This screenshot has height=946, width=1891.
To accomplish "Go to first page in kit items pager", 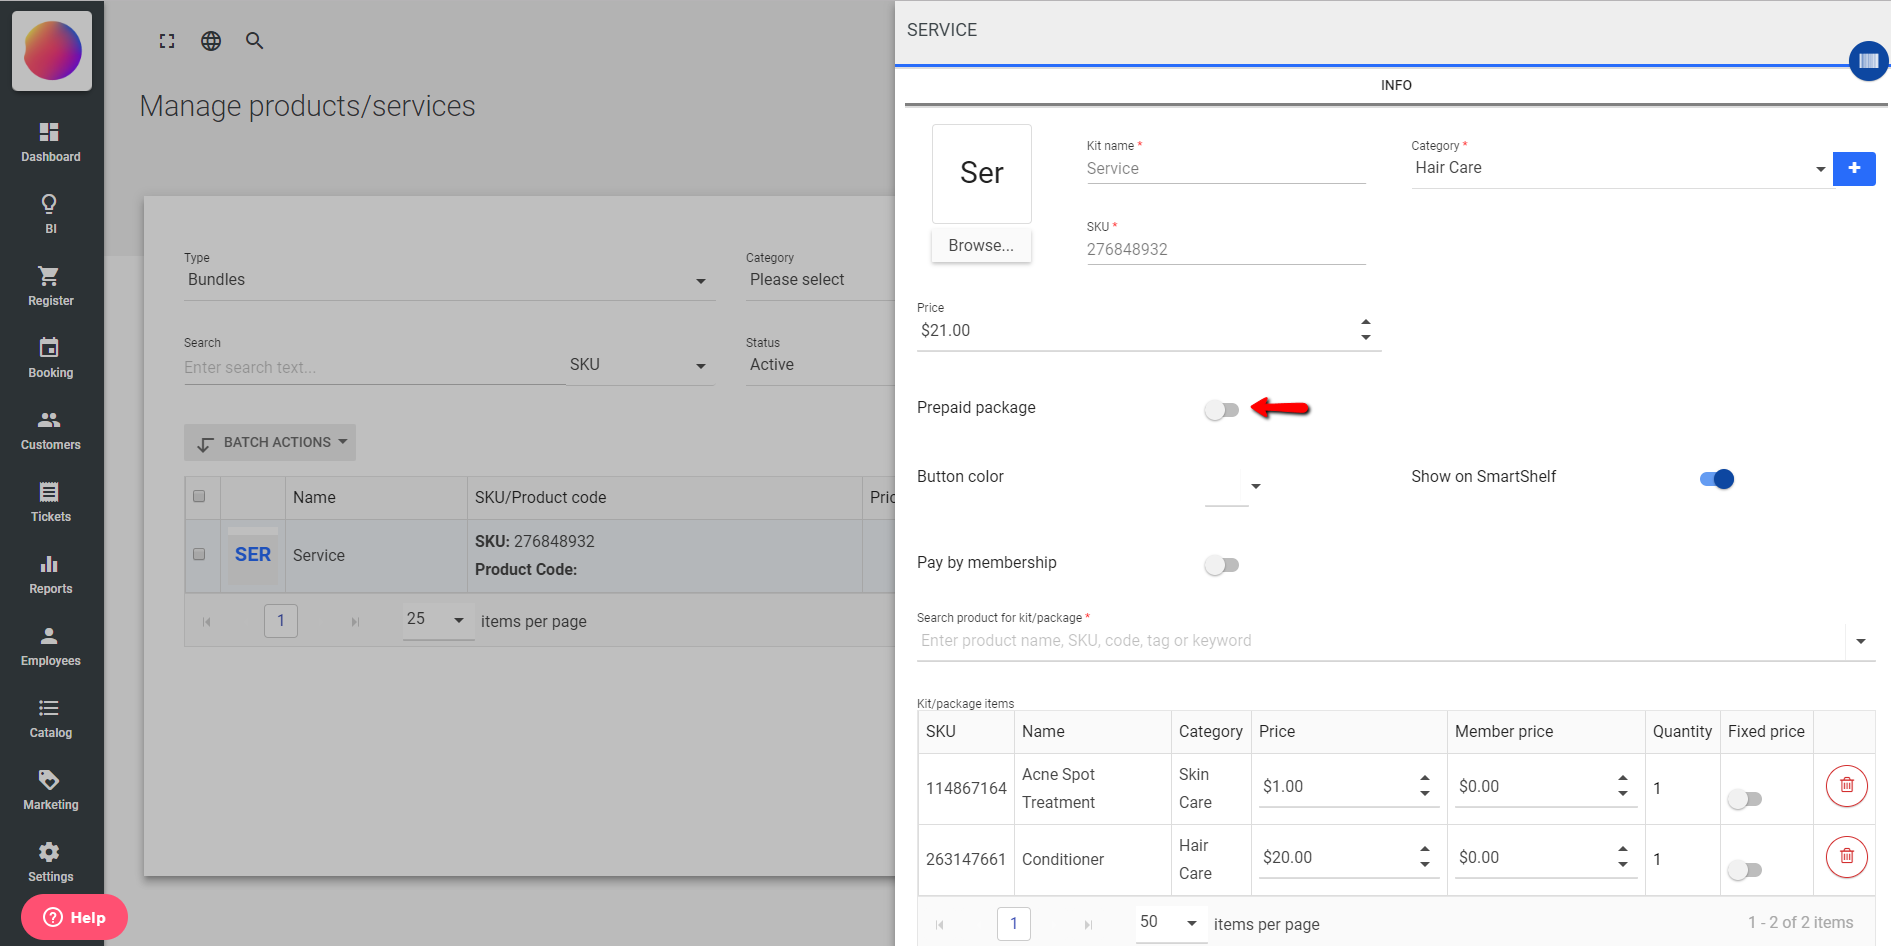I will 939,924.
